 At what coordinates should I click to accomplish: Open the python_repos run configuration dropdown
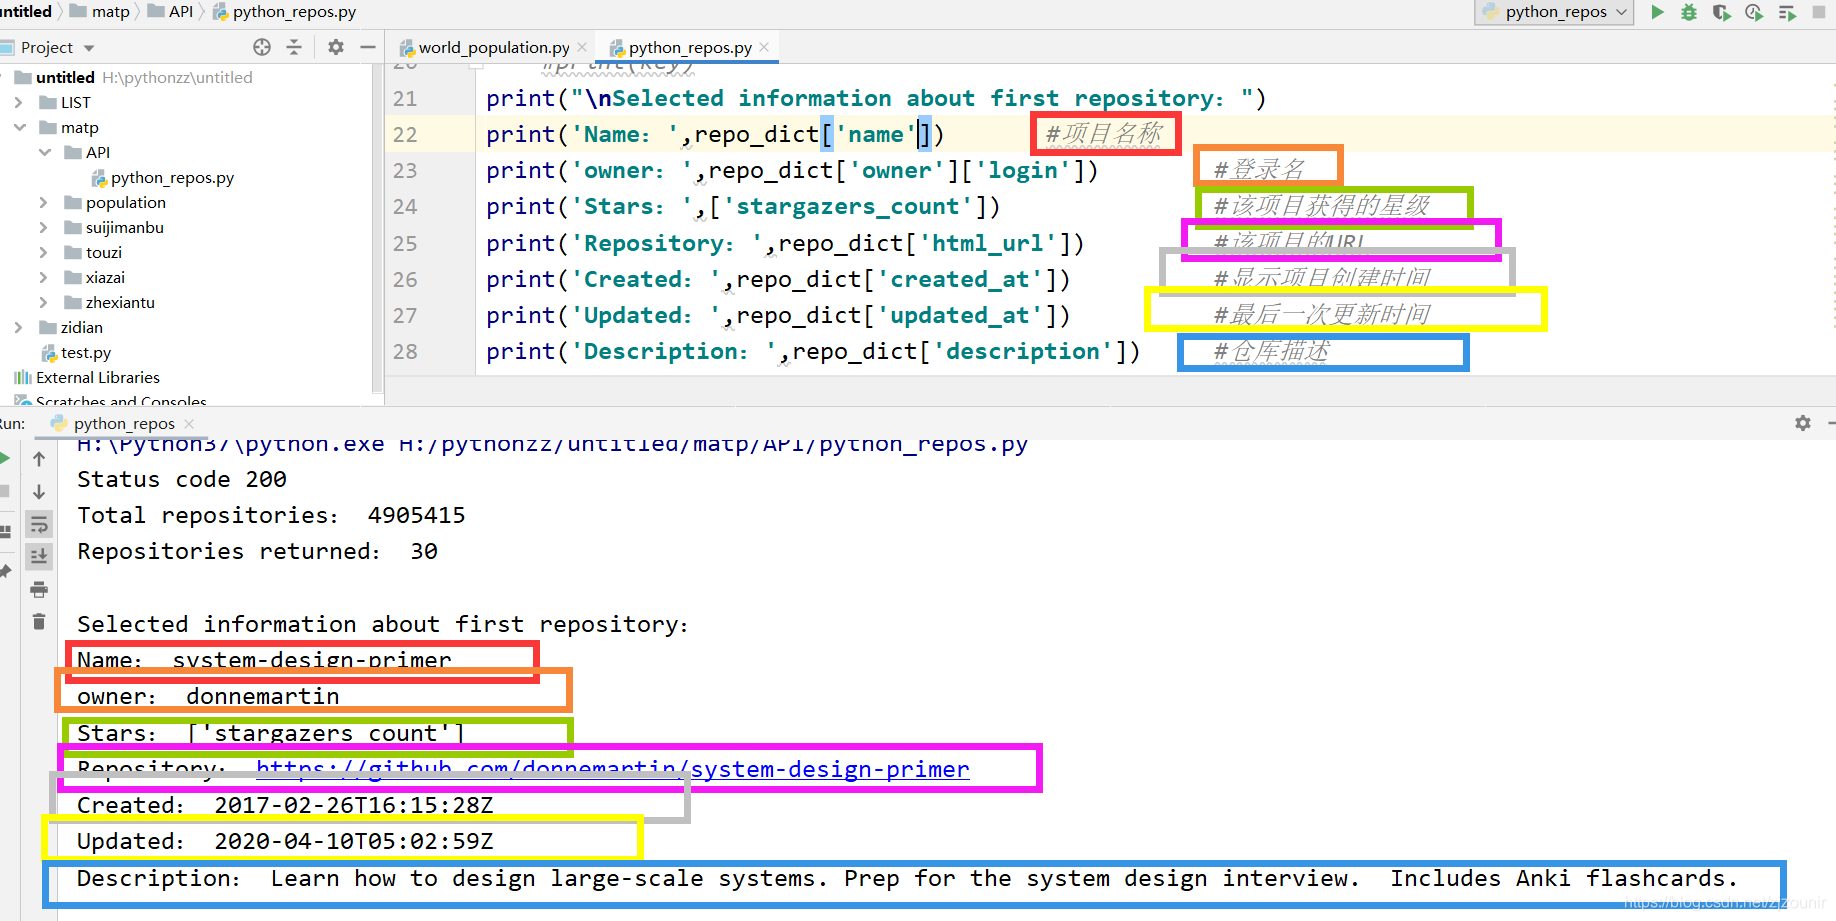pos(1553,12)
